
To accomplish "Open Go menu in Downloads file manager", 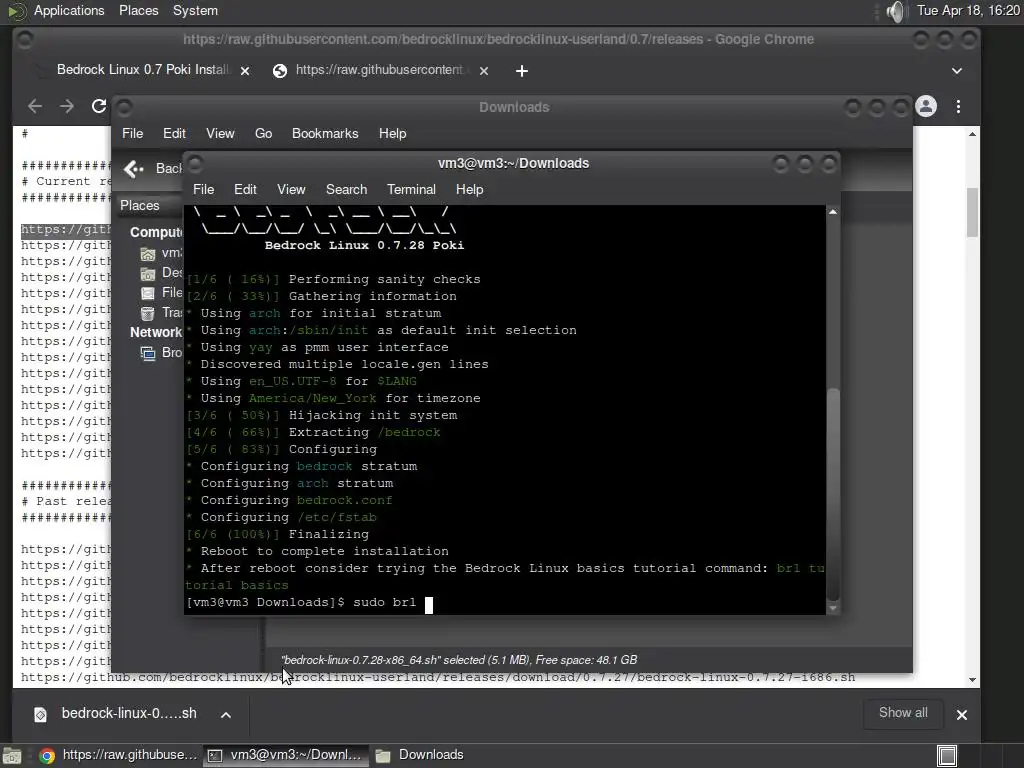I will pos(263,133).
